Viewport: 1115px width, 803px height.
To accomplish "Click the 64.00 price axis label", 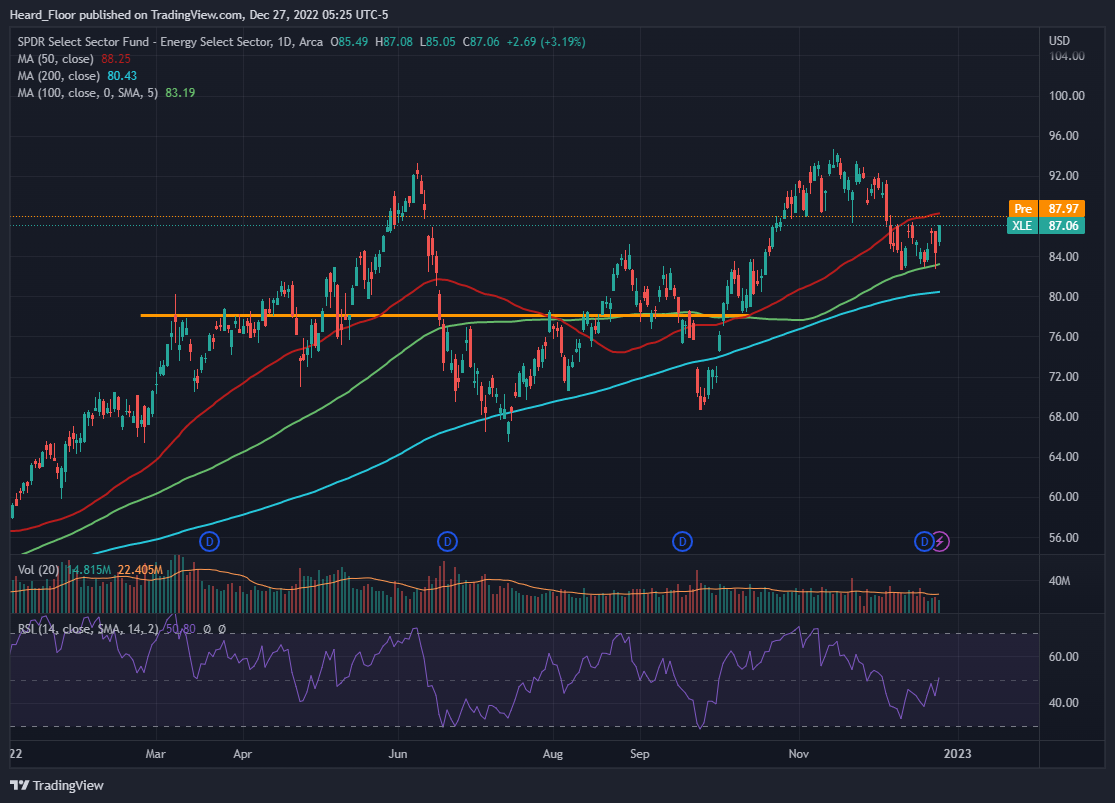I will [1064, 457].
